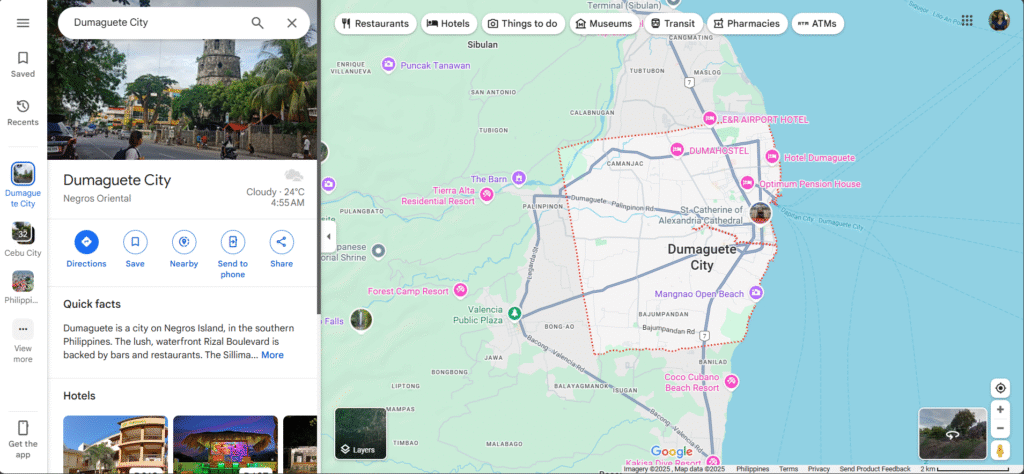This screenshot has height=474, width=1024.
Task: Save Dumaguete City place
Action: click(x=135, y=249)
